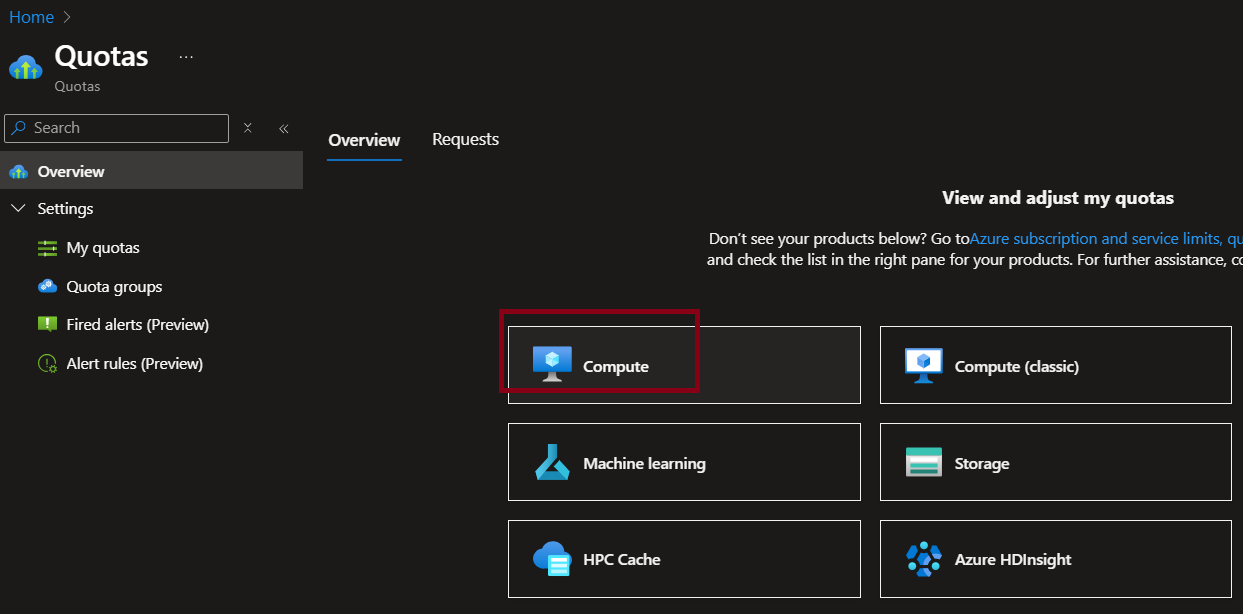Click the Azure HDInsight icon
The image size is (1243, 614).
pyautogui.click(x=924, y=559)
